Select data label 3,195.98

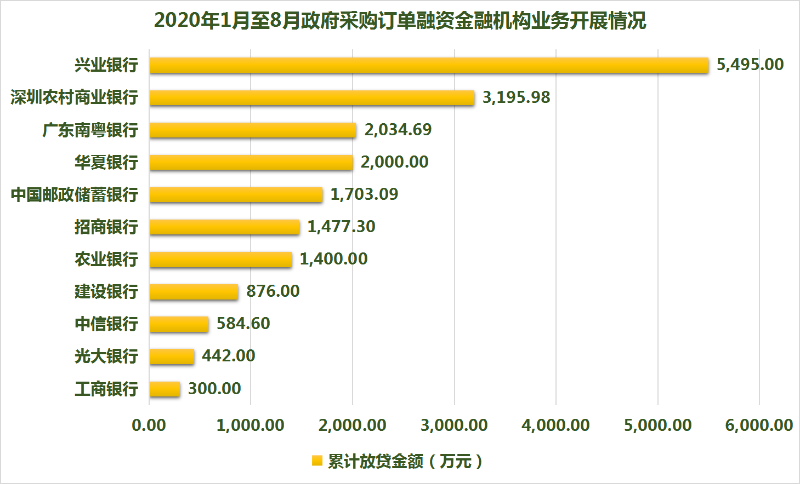click(516, 97)
